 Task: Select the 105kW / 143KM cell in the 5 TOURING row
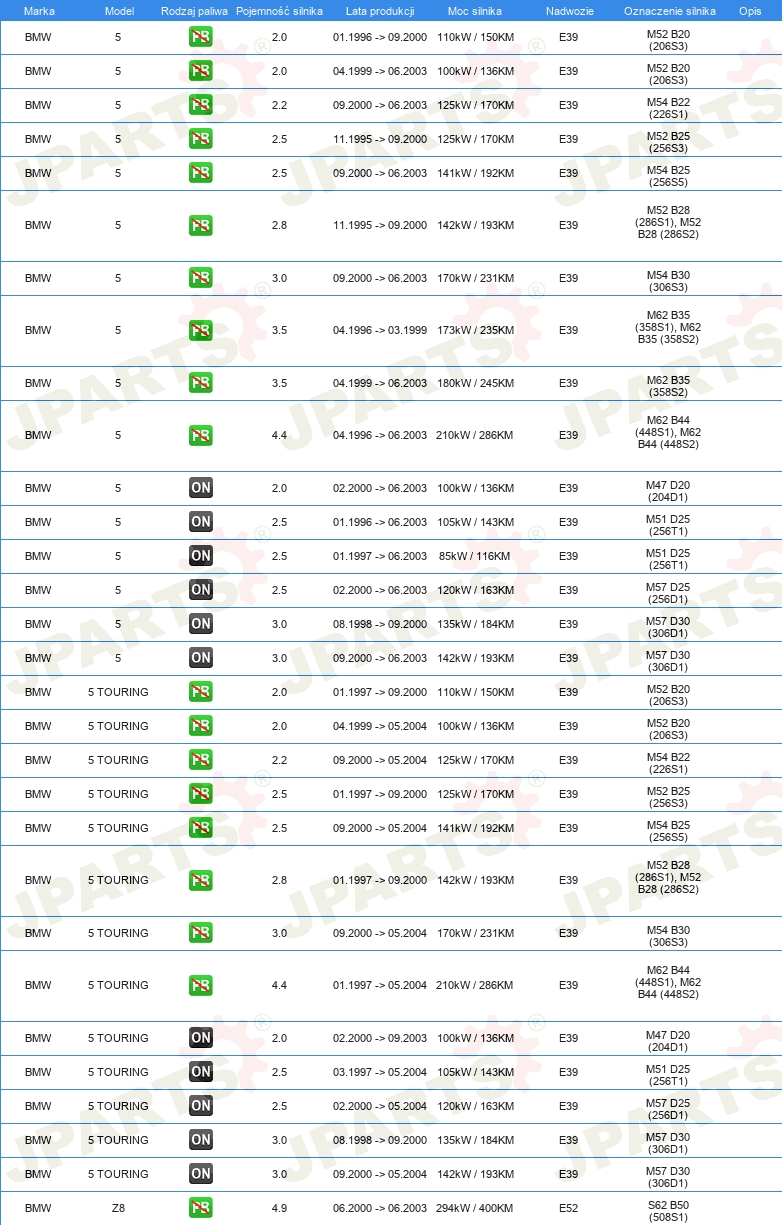point(475,1072)
